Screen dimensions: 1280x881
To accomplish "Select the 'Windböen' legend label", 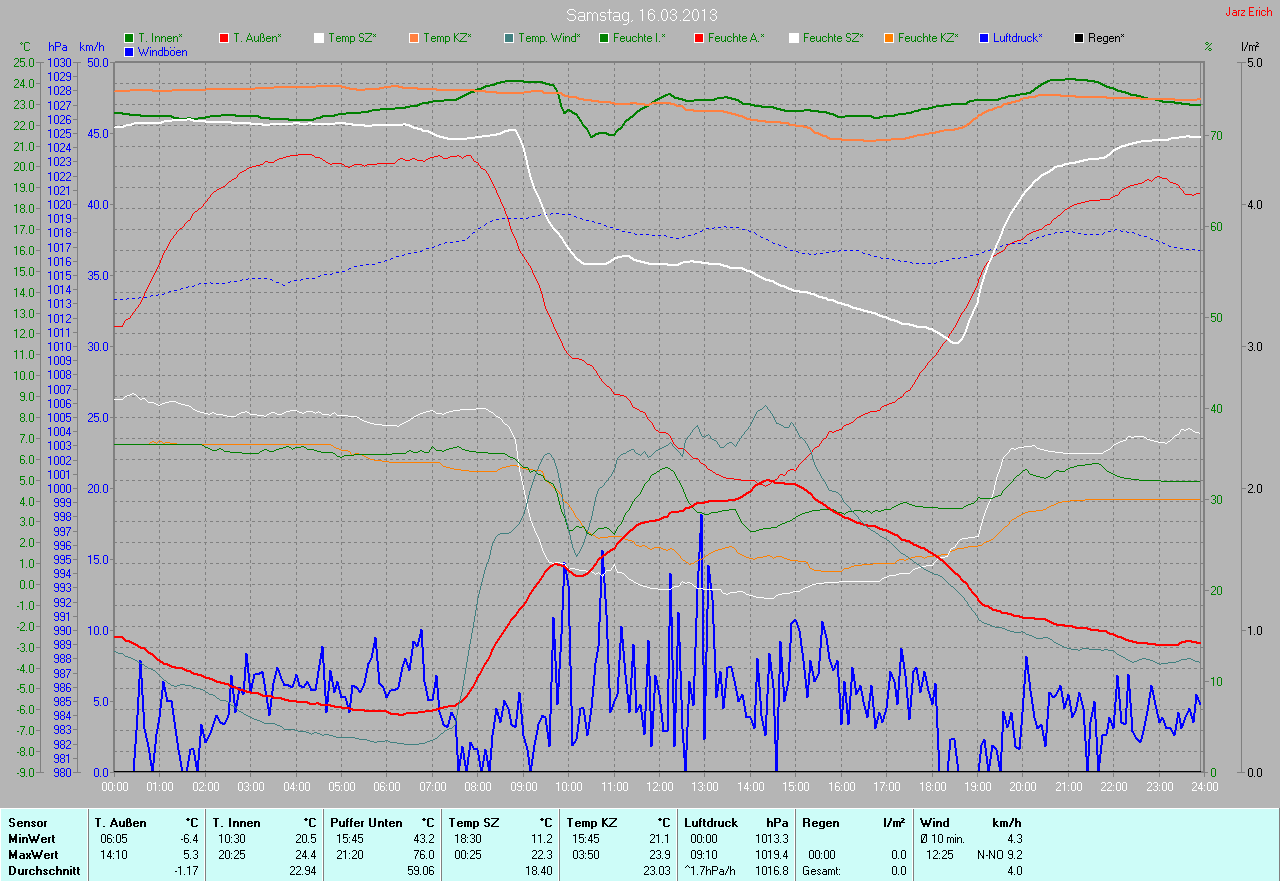I will [x=162, y=52].
